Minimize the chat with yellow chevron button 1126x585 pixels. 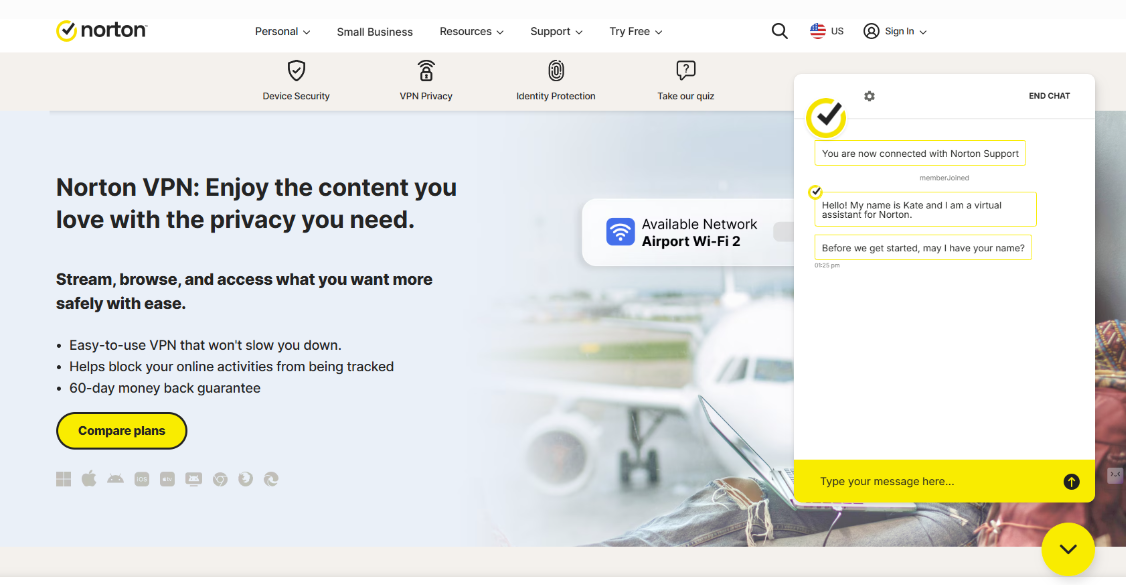1068,549
